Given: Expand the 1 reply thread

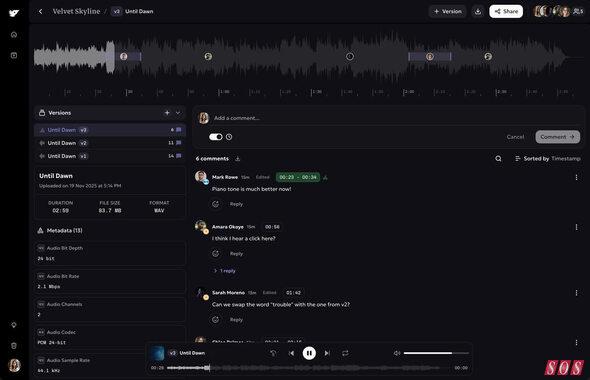Looking at the screenshot, I should [x=225, y=271].
